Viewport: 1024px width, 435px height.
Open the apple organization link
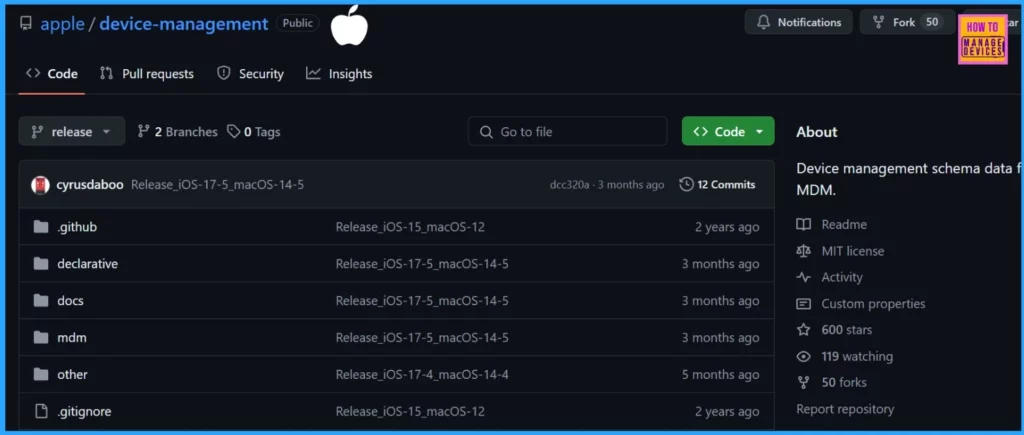coord(63,24)
